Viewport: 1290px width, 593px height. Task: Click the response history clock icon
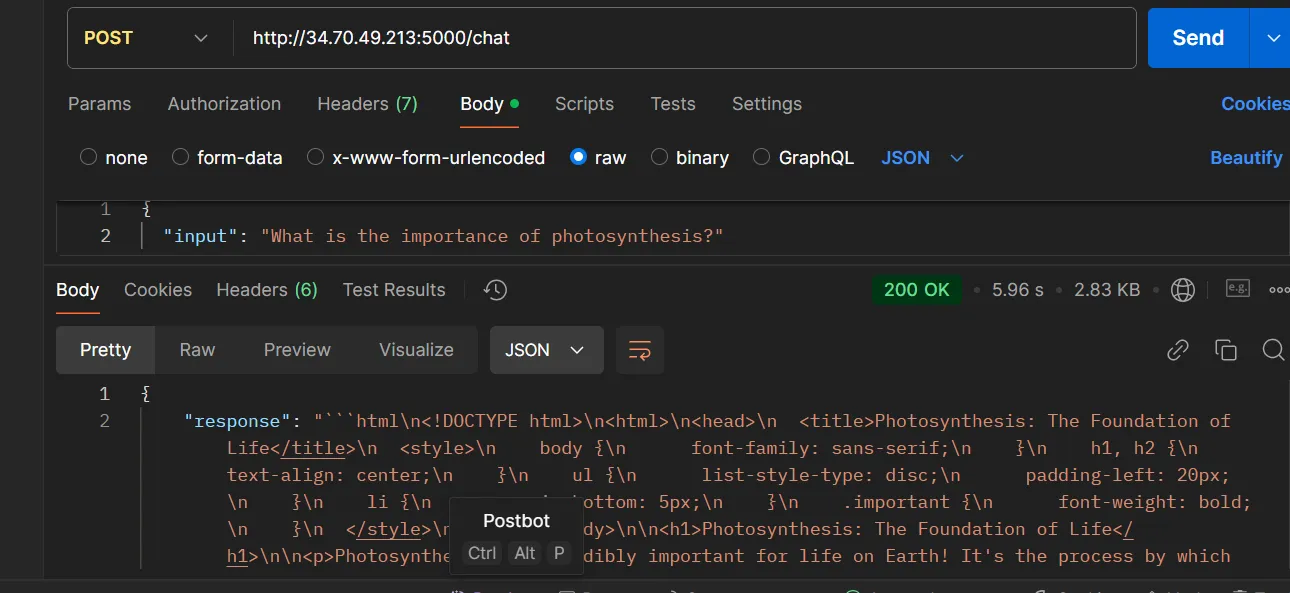pos(495,290)
